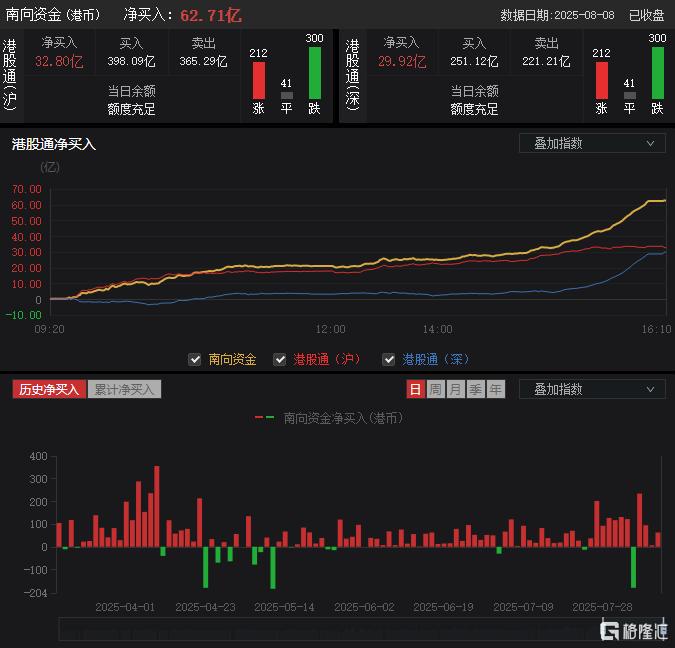
Task: Open the 叠加指数 dropdown above the intraday chart
Action: tap(592, 143)
